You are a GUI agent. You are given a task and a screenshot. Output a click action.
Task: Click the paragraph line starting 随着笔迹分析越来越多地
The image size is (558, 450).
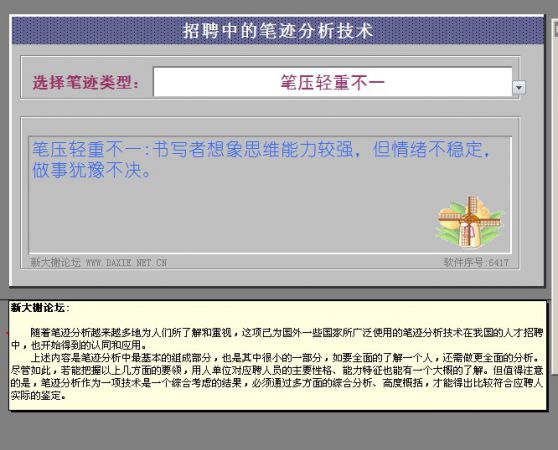click(x=287, y=333)
